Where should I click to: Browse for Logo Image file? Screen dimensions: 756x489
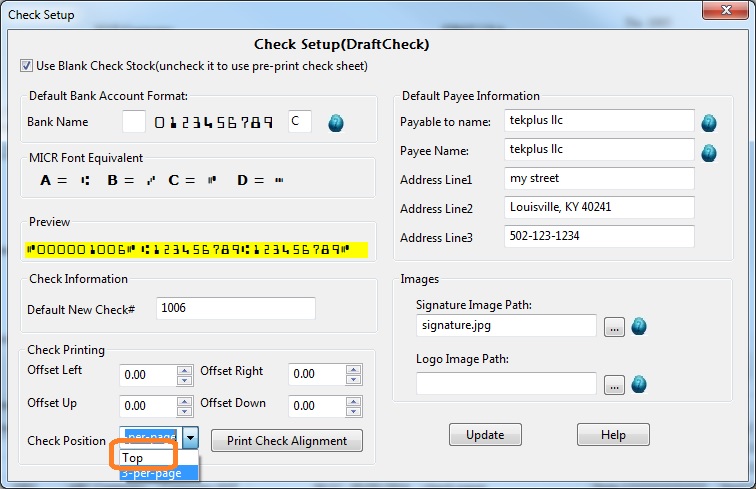coord(614,384)
